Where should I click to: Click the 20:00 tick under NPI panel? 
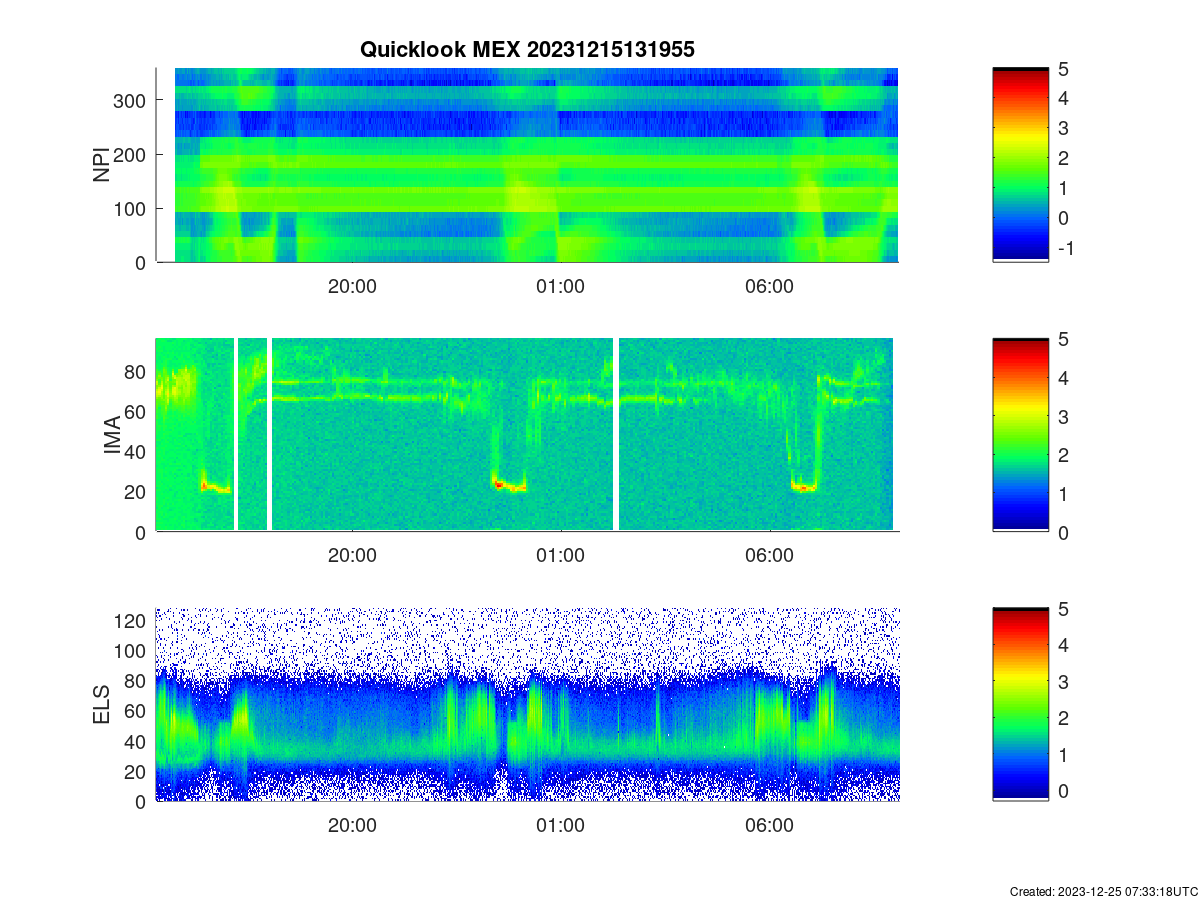click(x=352, y=287)
